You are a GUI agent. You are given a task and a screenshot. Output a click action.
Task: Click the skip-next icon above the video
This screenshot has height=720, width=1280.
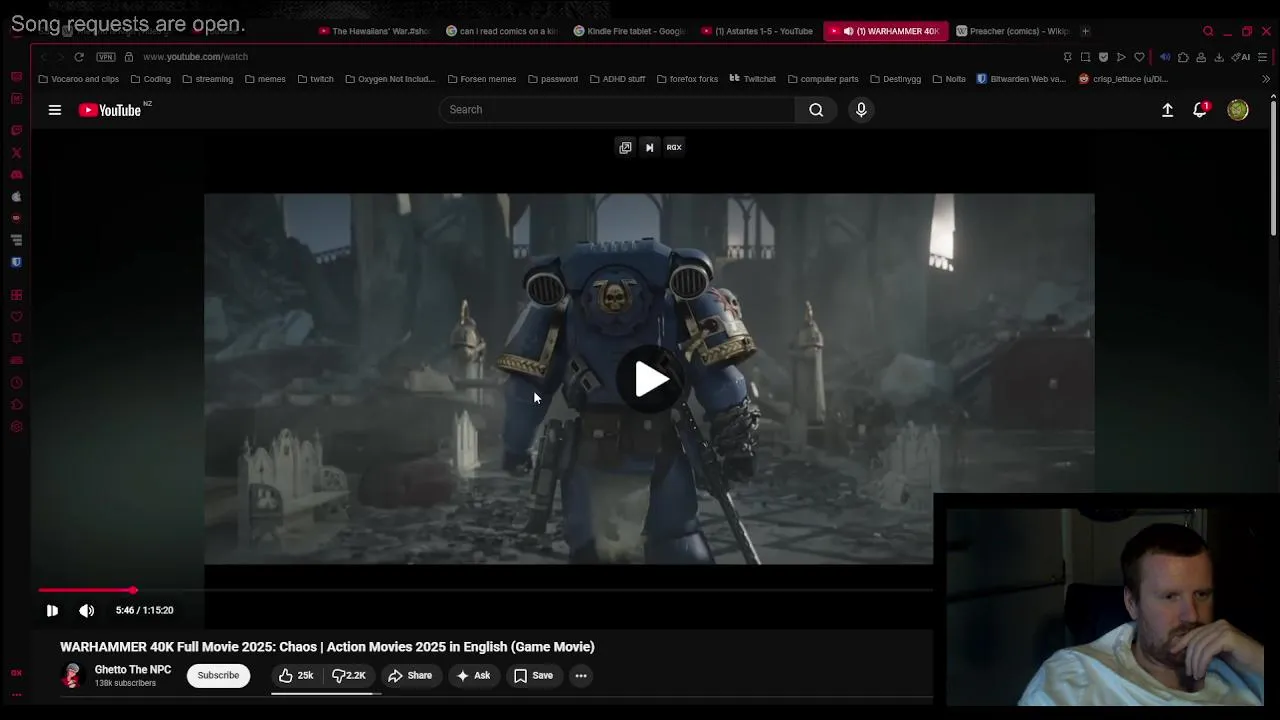[x=649, y=147]
